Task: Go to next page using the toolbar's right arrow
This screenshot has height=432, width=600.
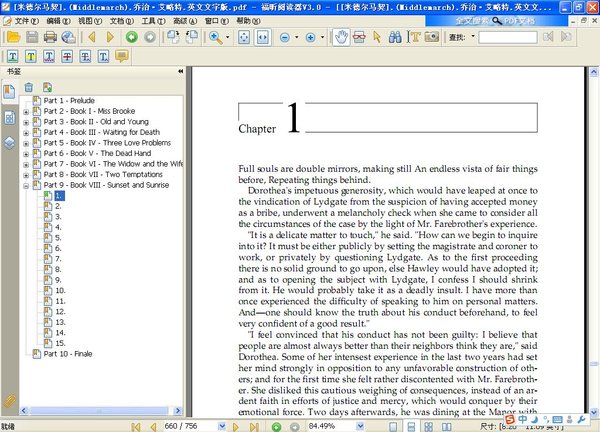Action: click(111, 37)
